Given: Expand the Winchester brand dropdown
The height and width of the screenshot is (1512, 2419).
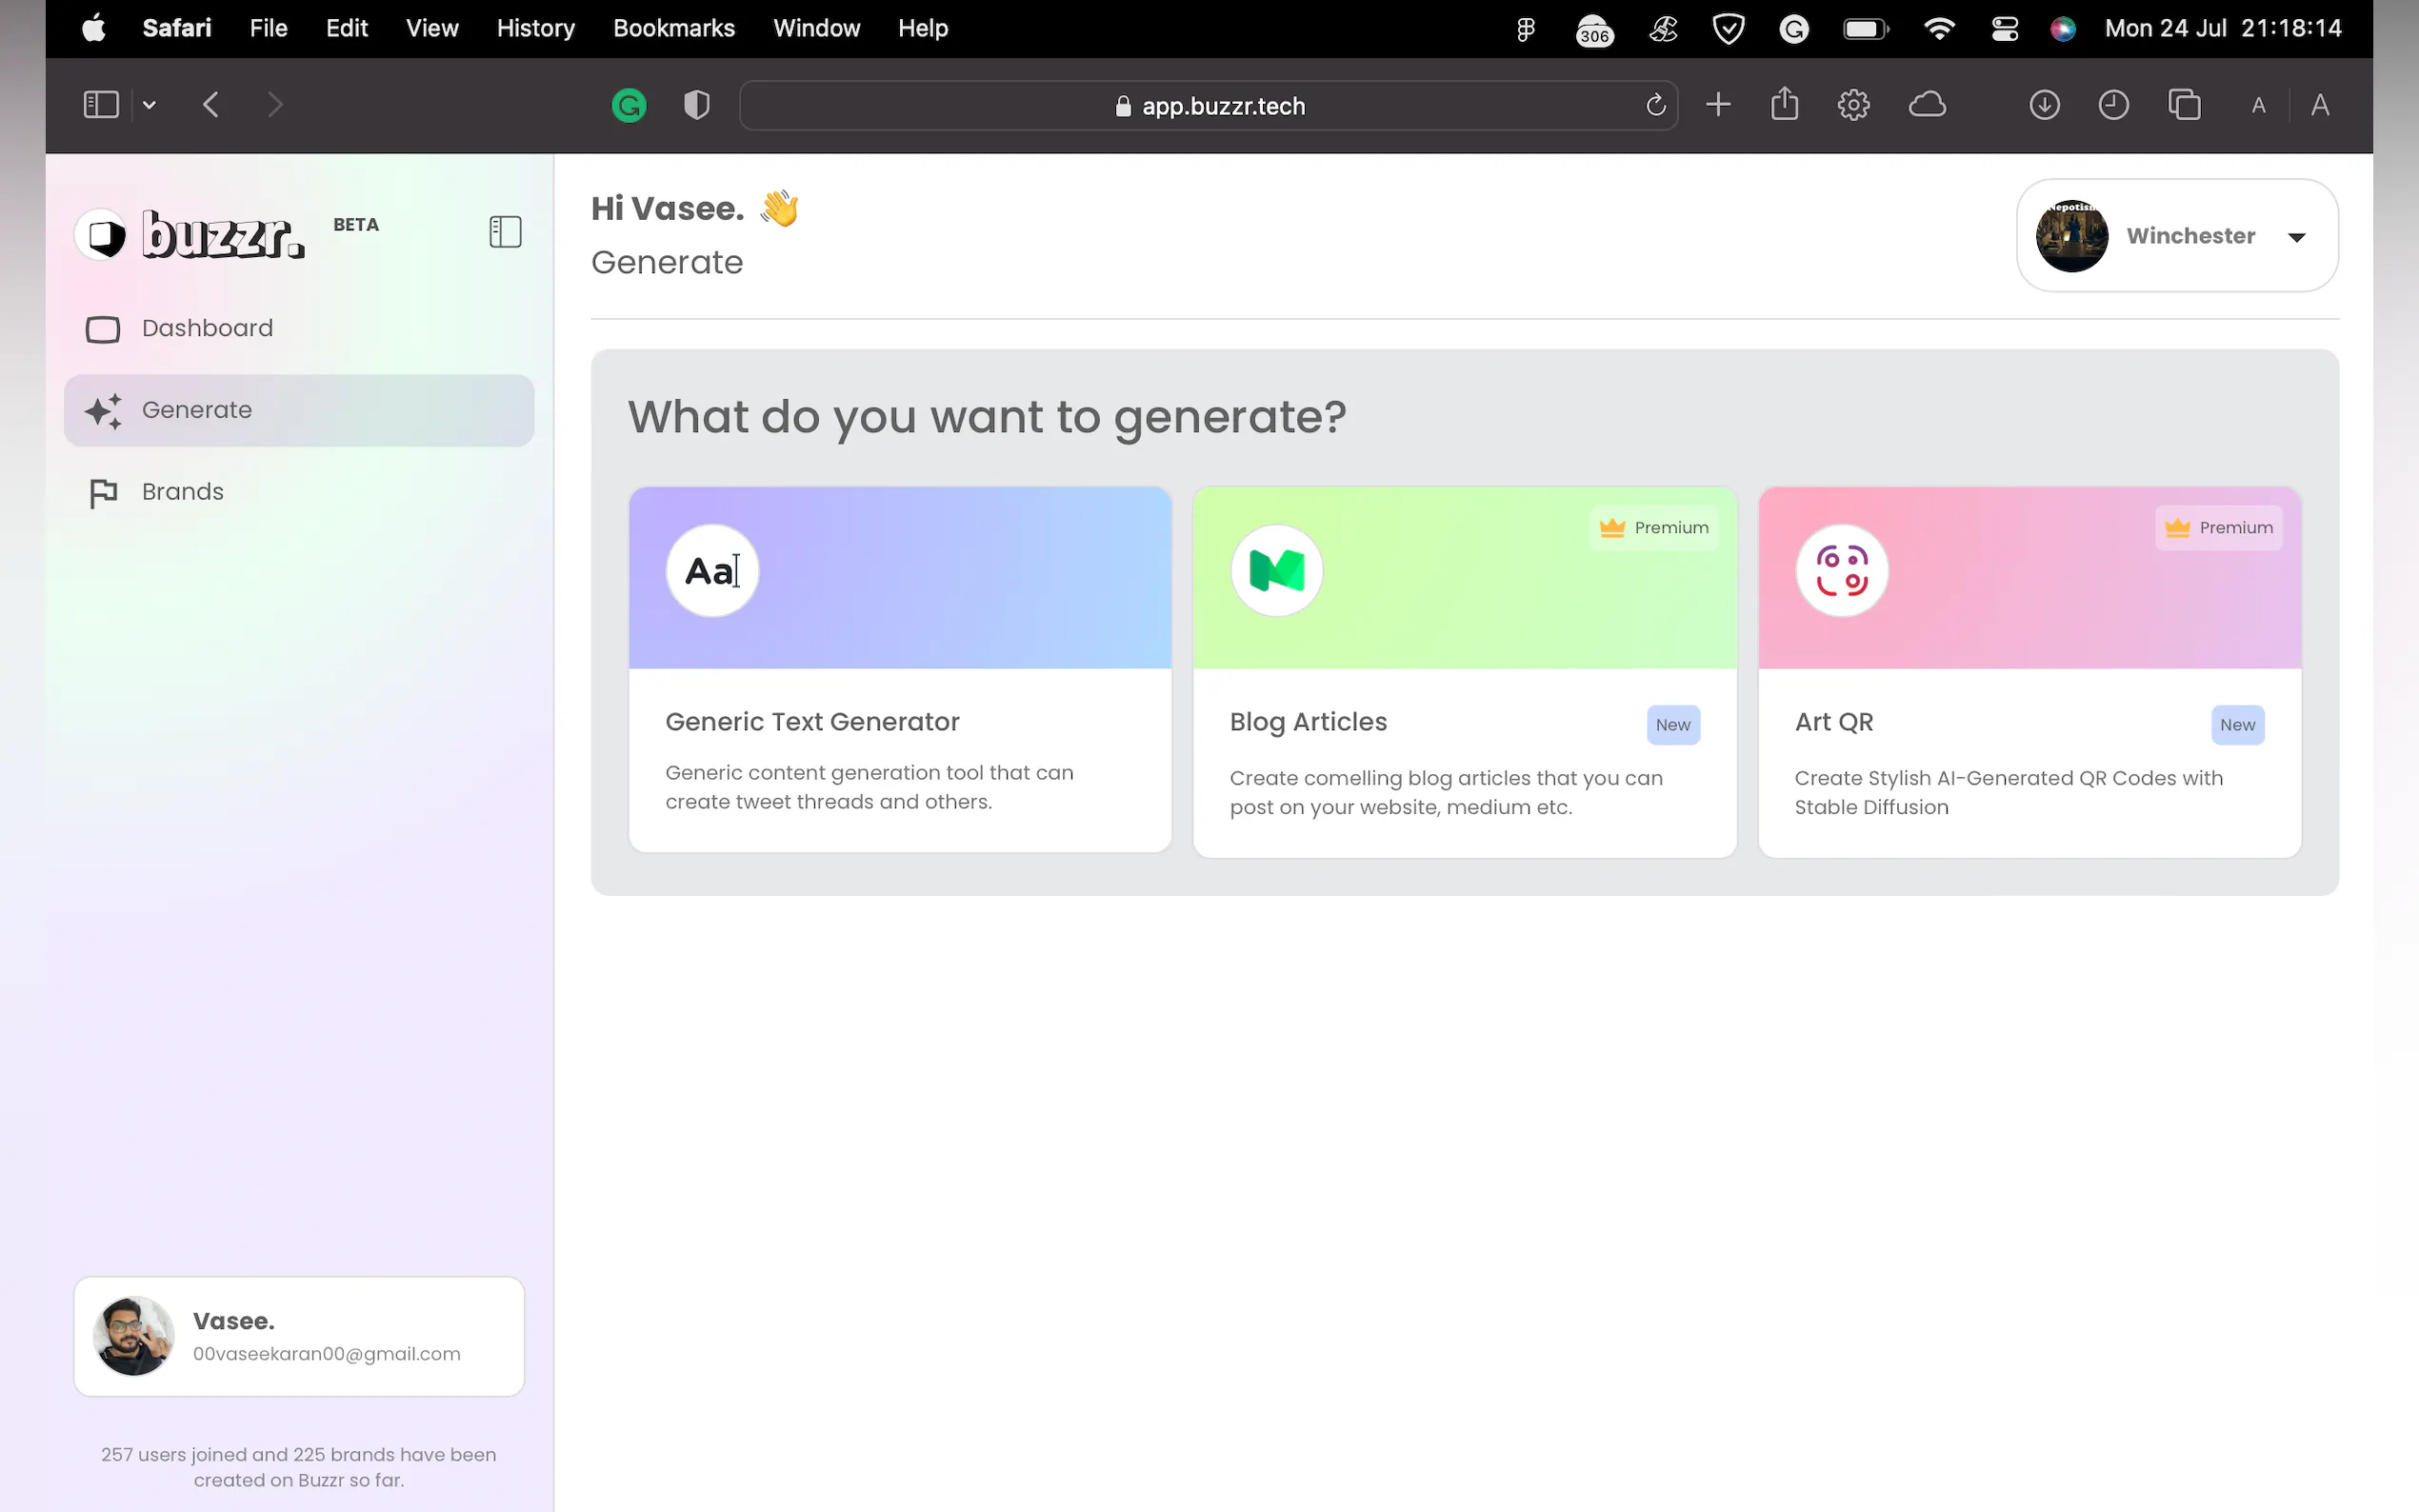Looking at the screenshot, I should (x=2296, y=237).
